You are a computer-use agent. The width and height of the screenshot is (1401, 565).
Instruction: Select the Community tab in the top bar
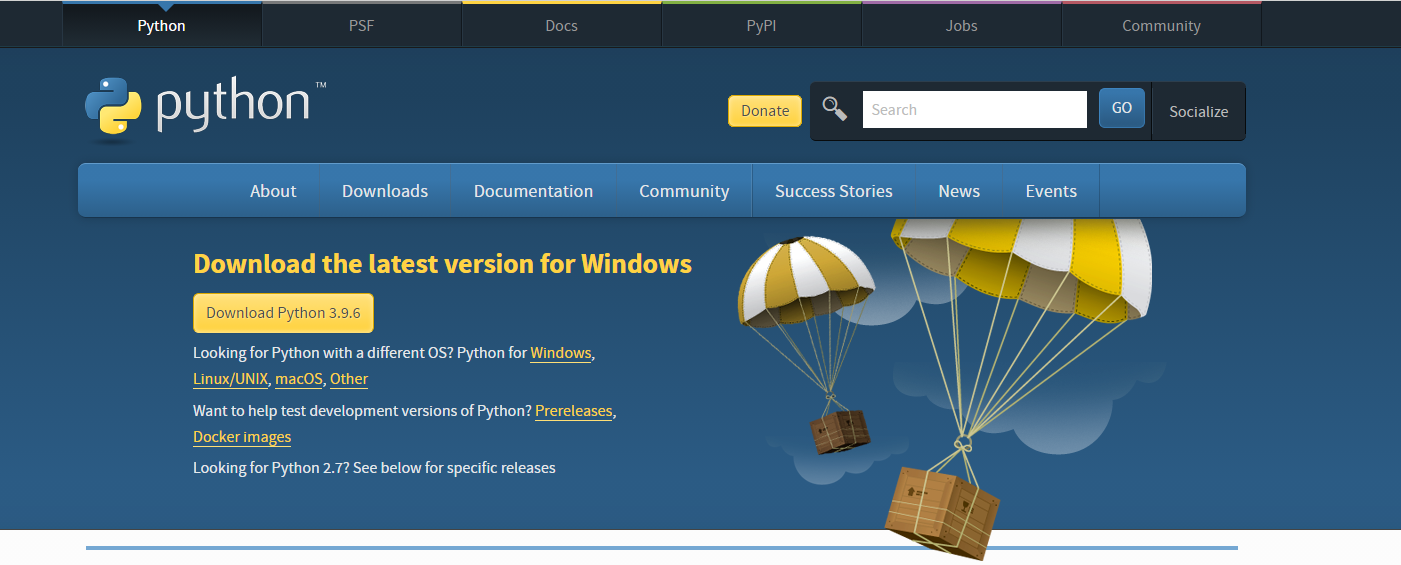[1161, 25]
